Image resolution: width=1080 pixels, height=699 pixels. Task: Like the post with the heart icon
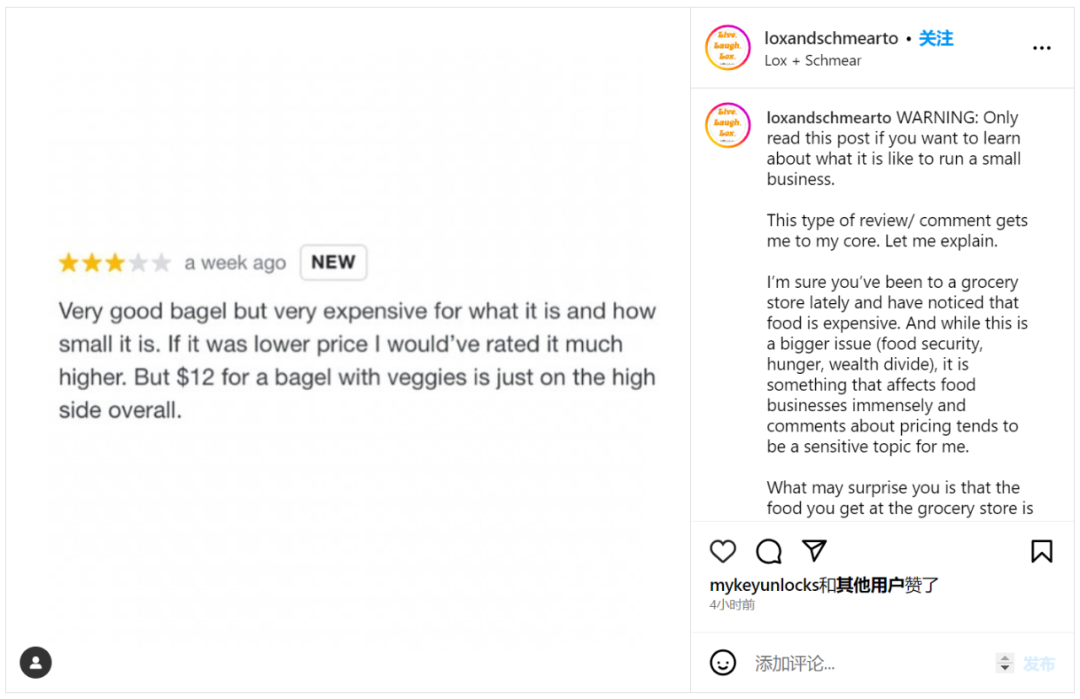pyautogui.click(x=723, y=551)
